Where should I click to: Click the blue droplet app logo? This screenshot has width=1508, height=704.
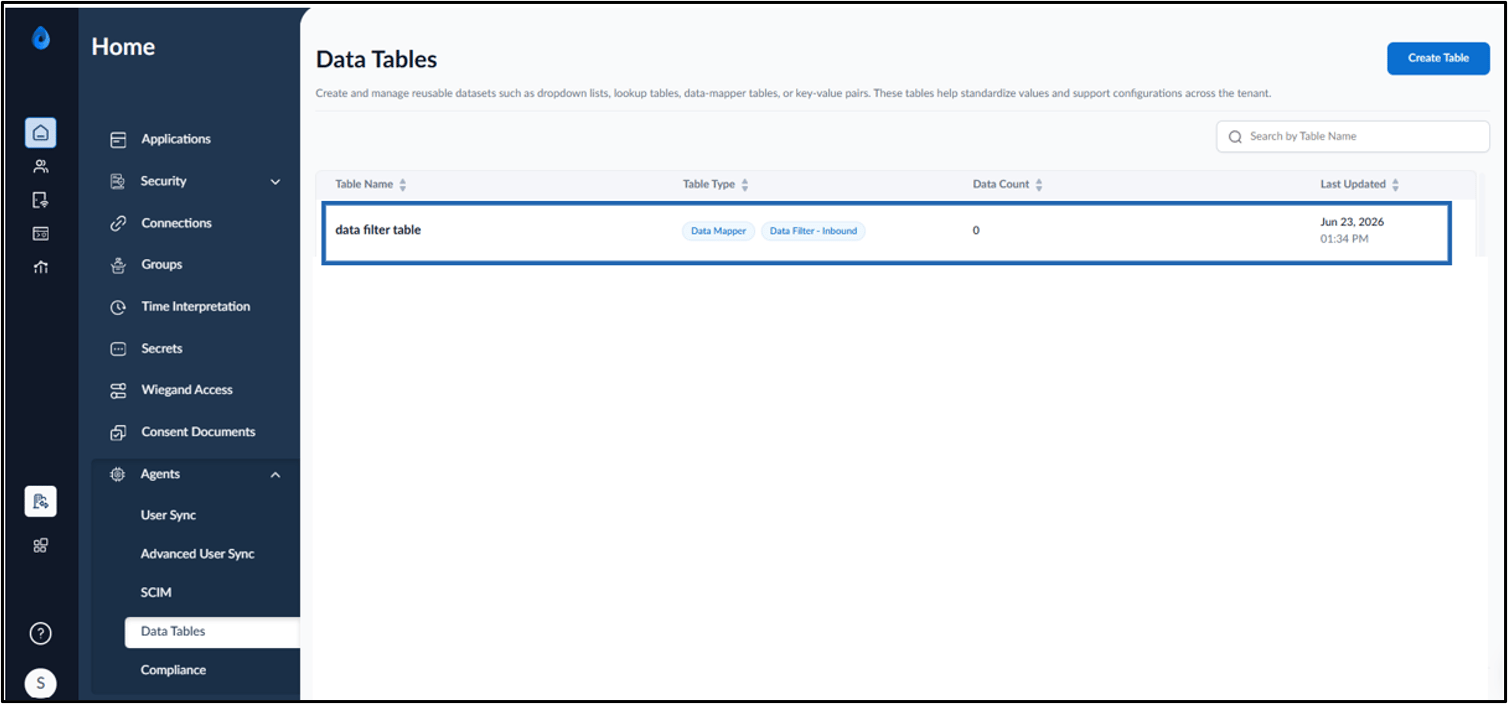tap(40, 38)
